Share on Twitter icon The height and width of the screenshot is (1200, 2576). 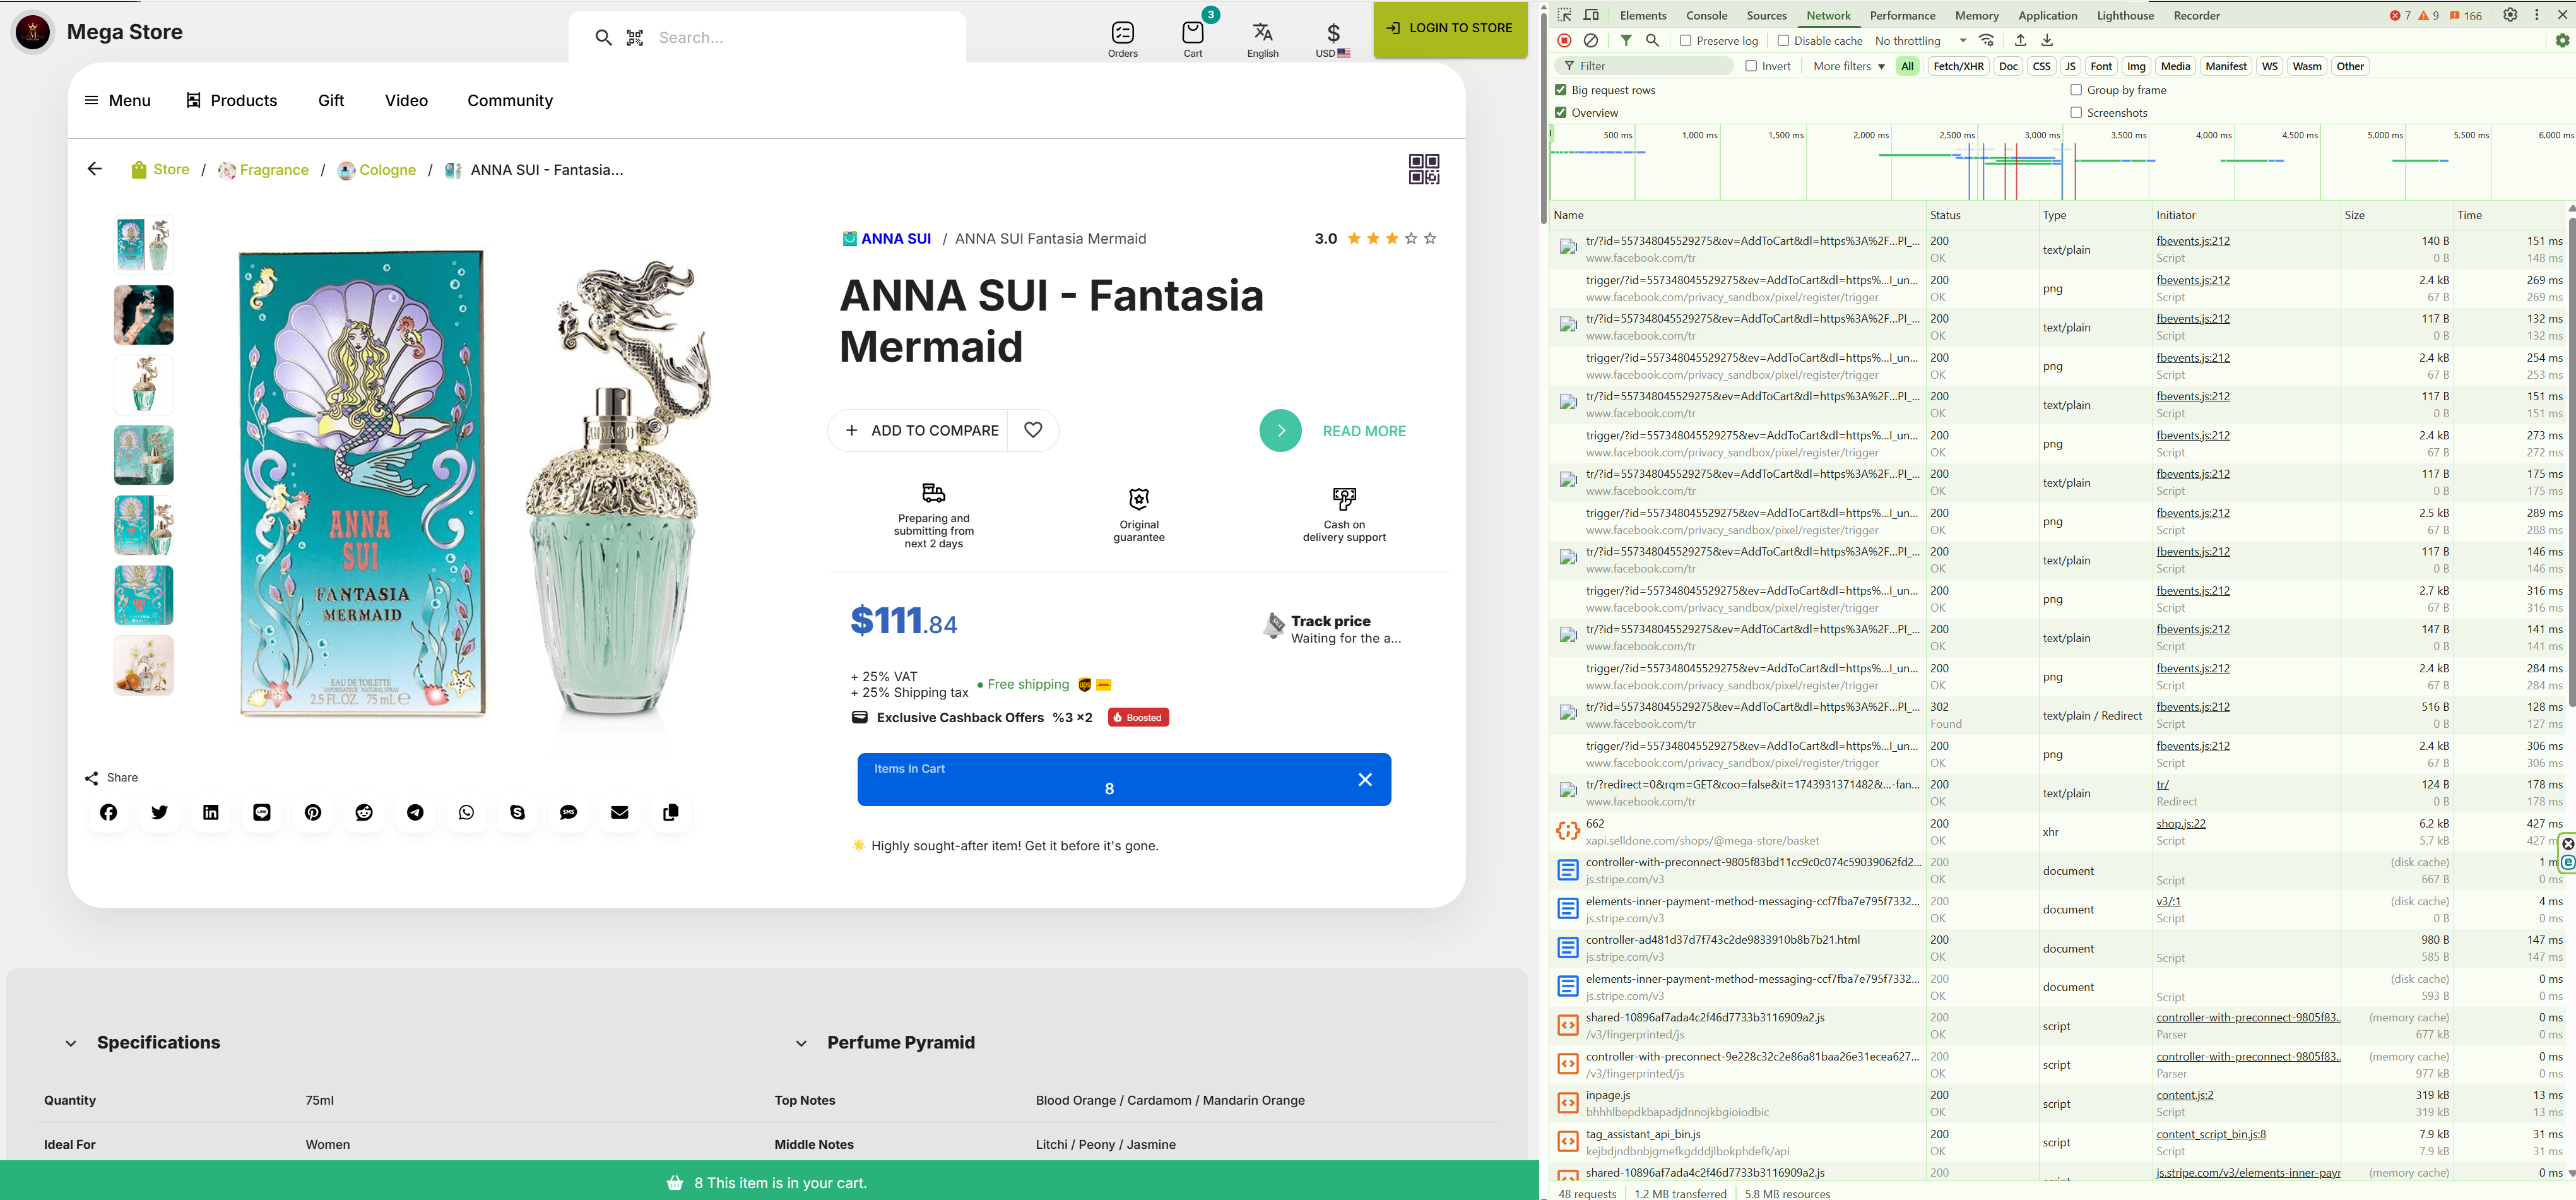point(159,812)
